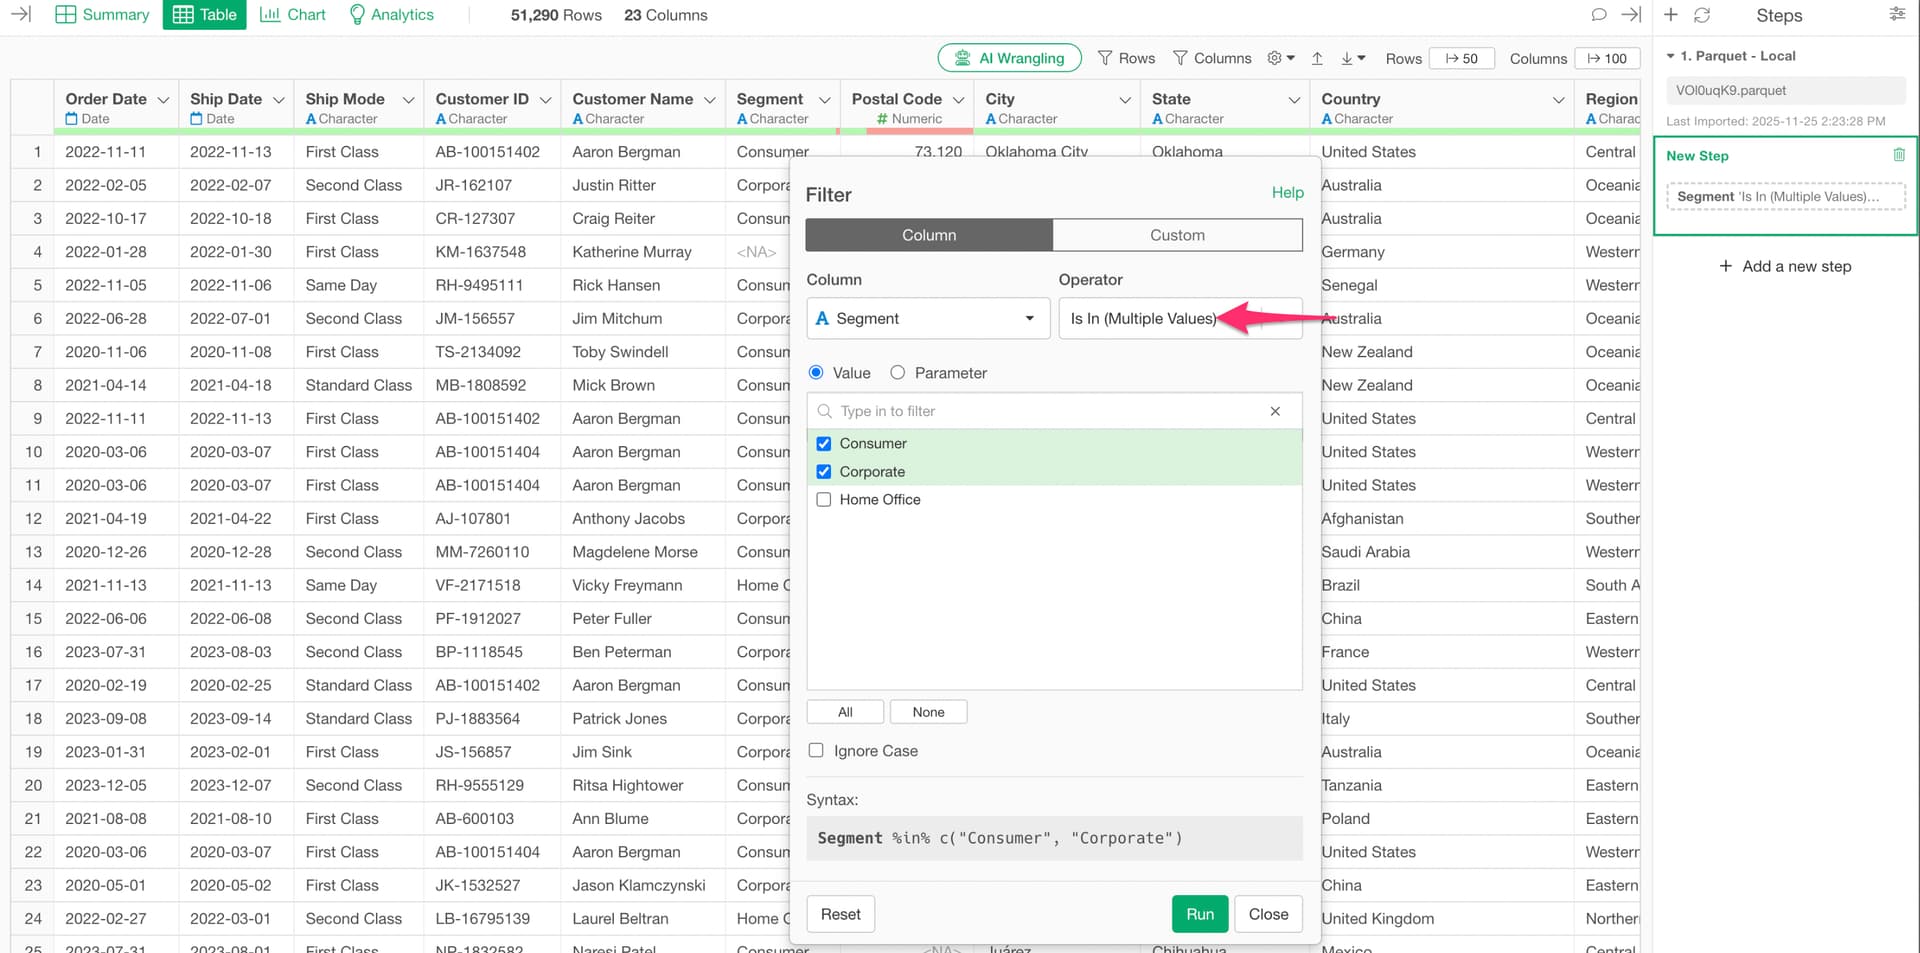Open the Steps panel settings sliders icon
Viewport: 1920px width, 953px height.
tap(1897, 15)
